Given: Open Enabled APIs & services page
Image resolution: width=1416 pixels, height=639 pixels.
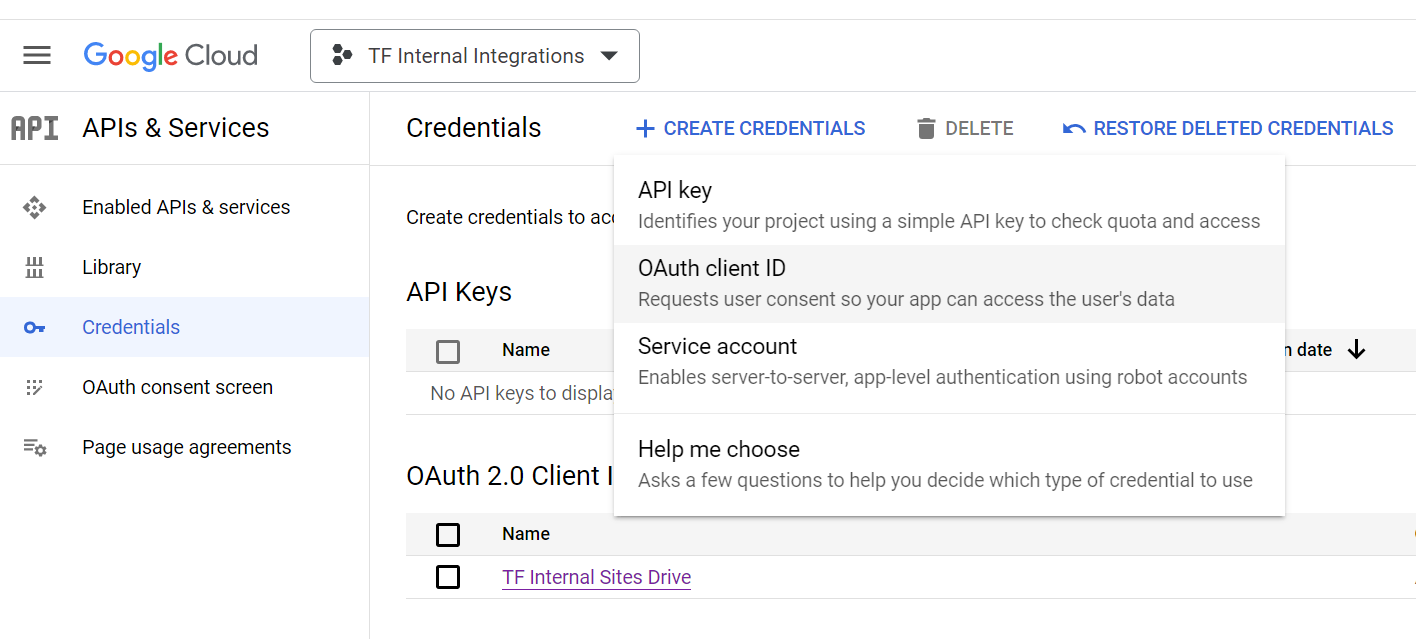Looking at the screenshot, I should click(185, 207).
